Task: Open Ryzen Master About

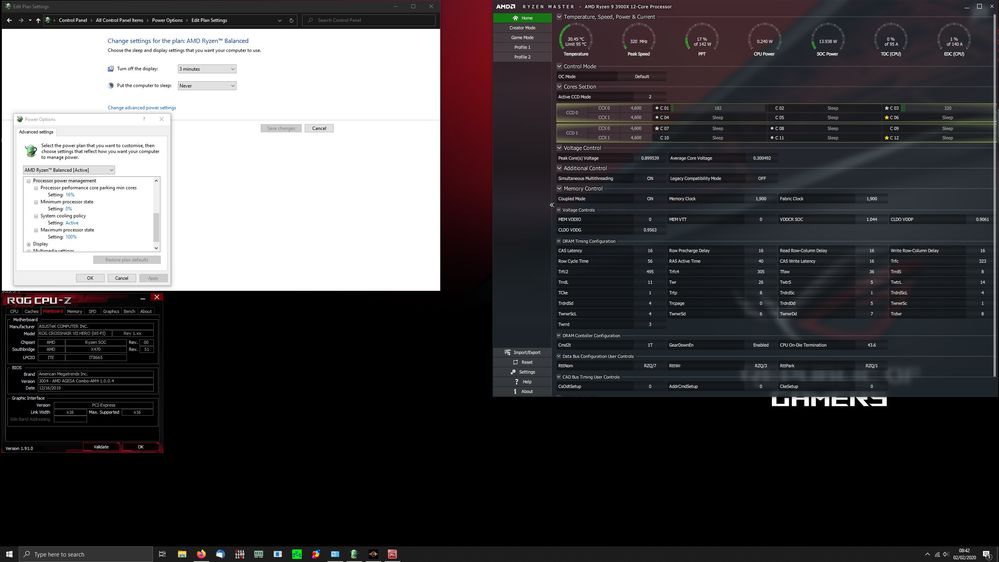Action: coord(522,391)
